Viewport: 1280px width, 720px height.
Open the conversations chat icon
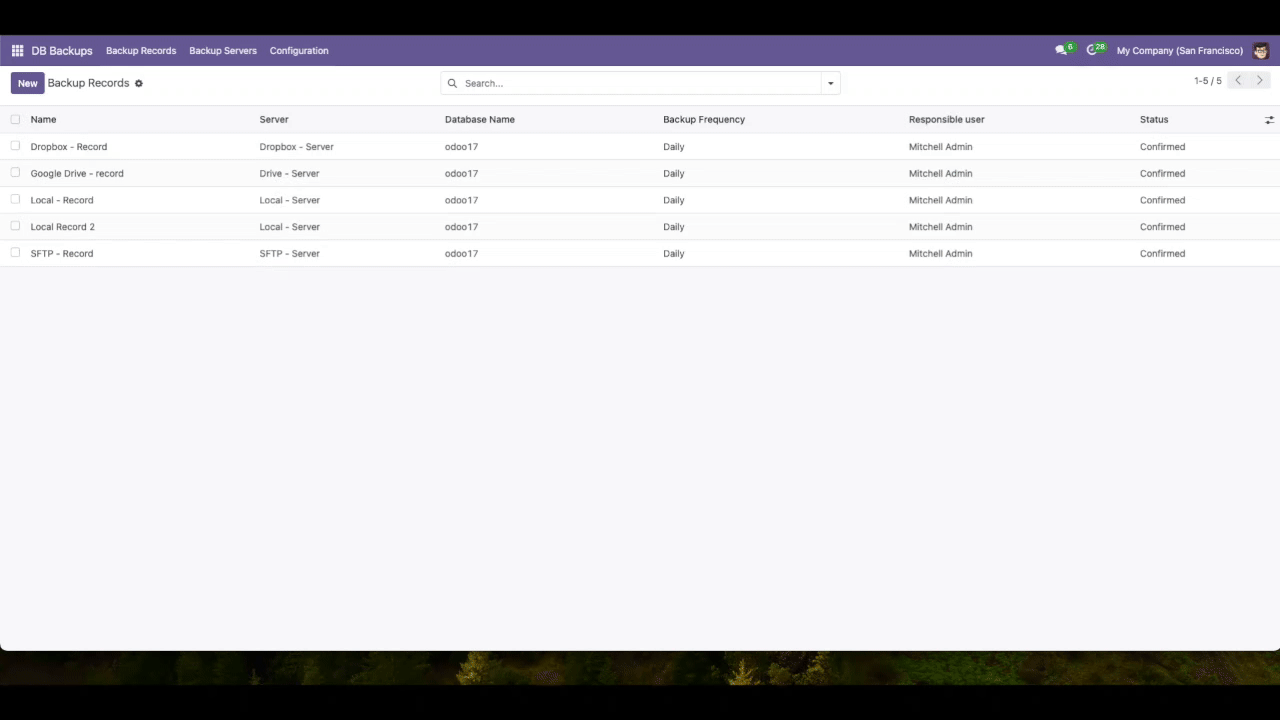(1061, 50)
